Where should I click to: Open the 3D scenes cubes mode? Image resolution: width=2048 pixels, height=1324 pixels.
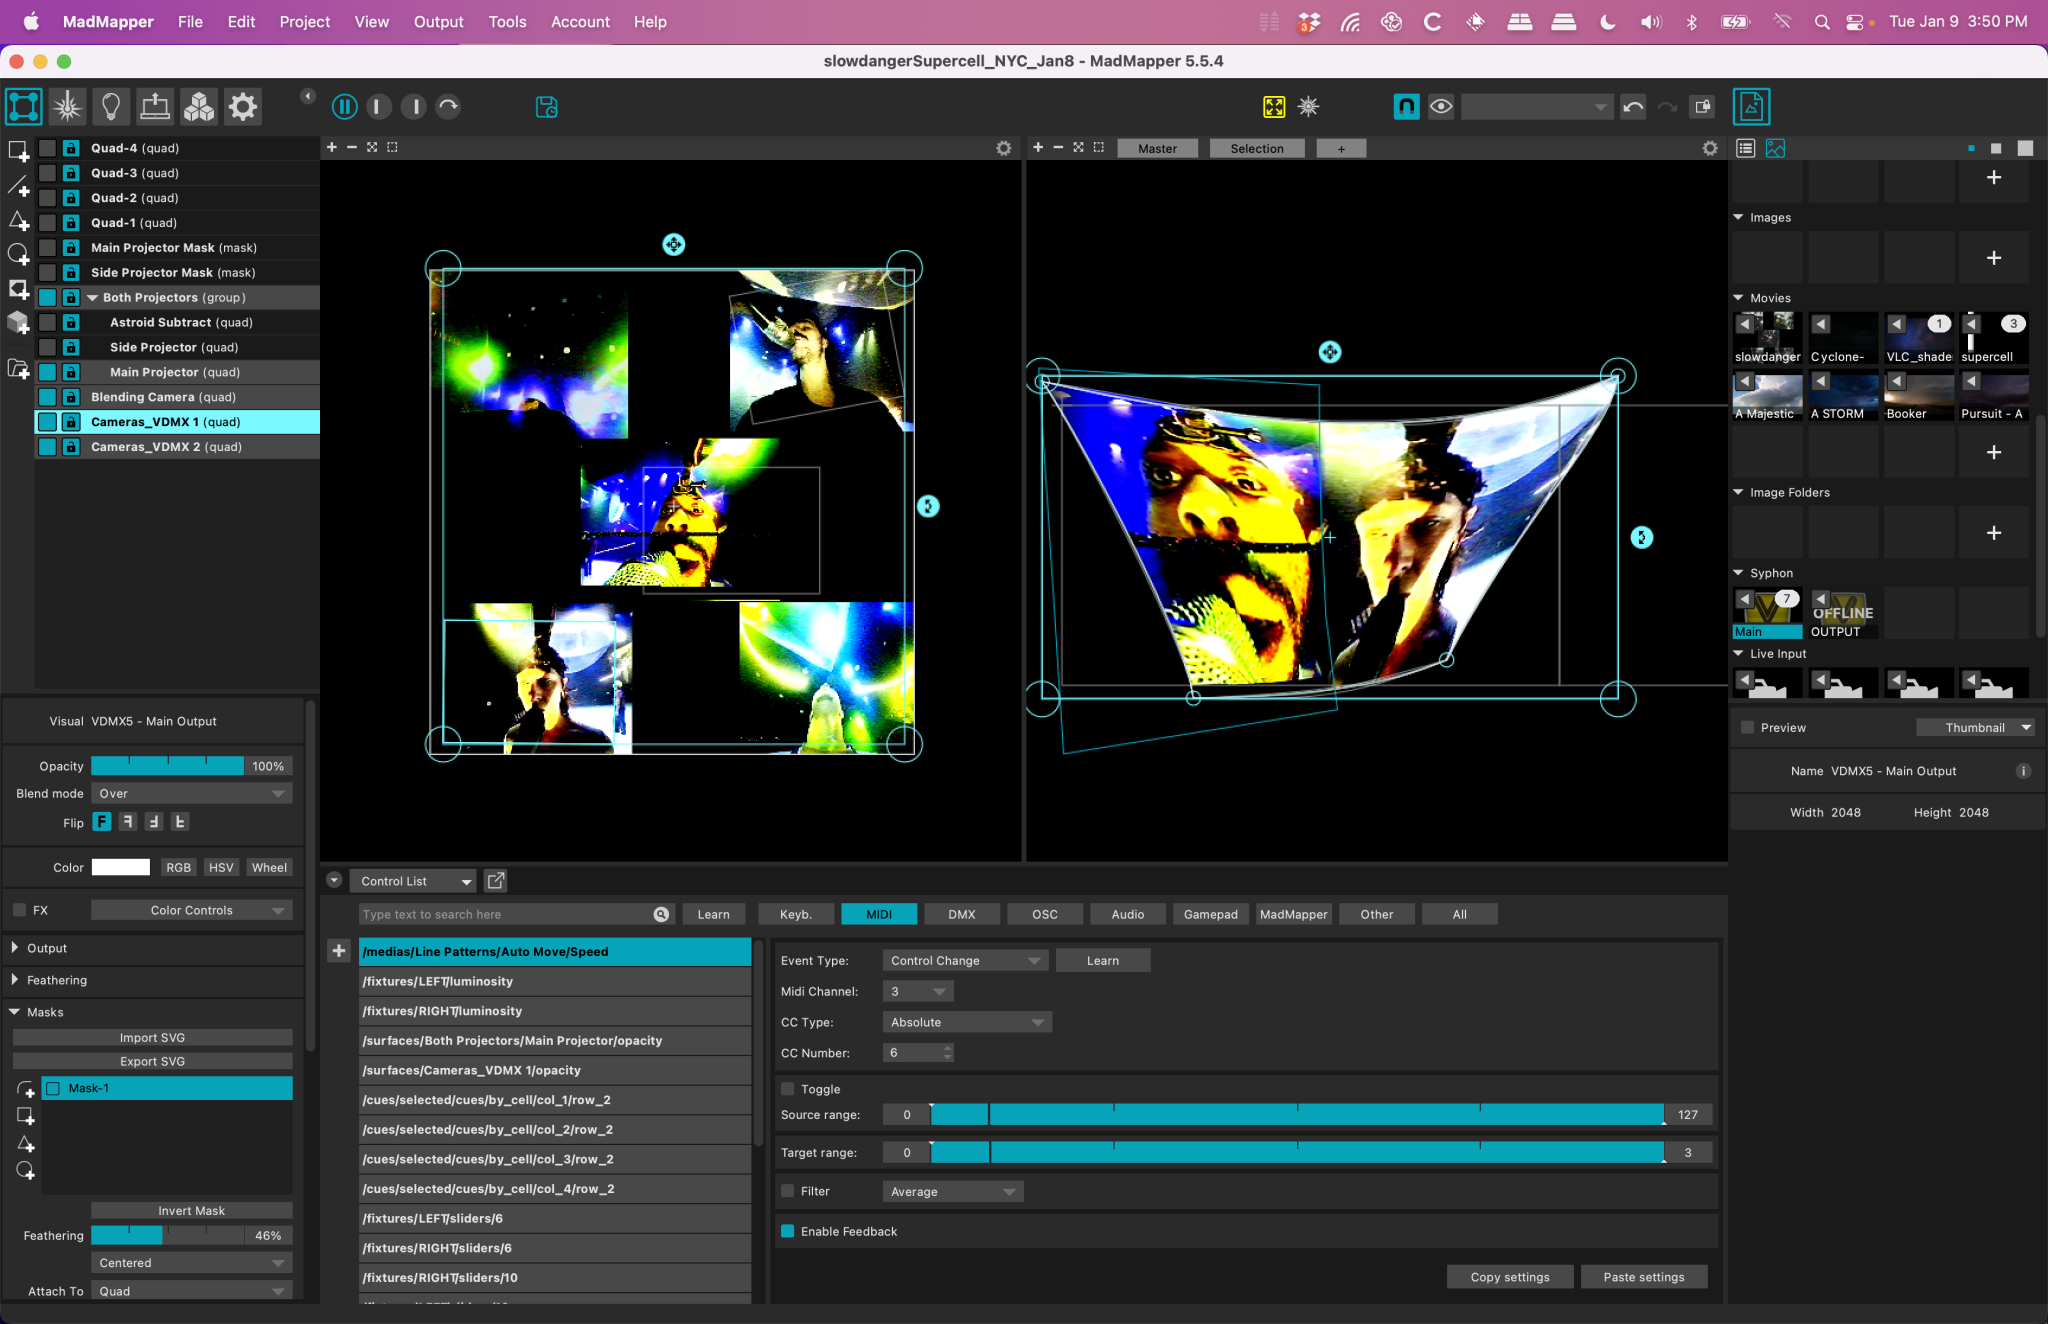pos(199,106)
